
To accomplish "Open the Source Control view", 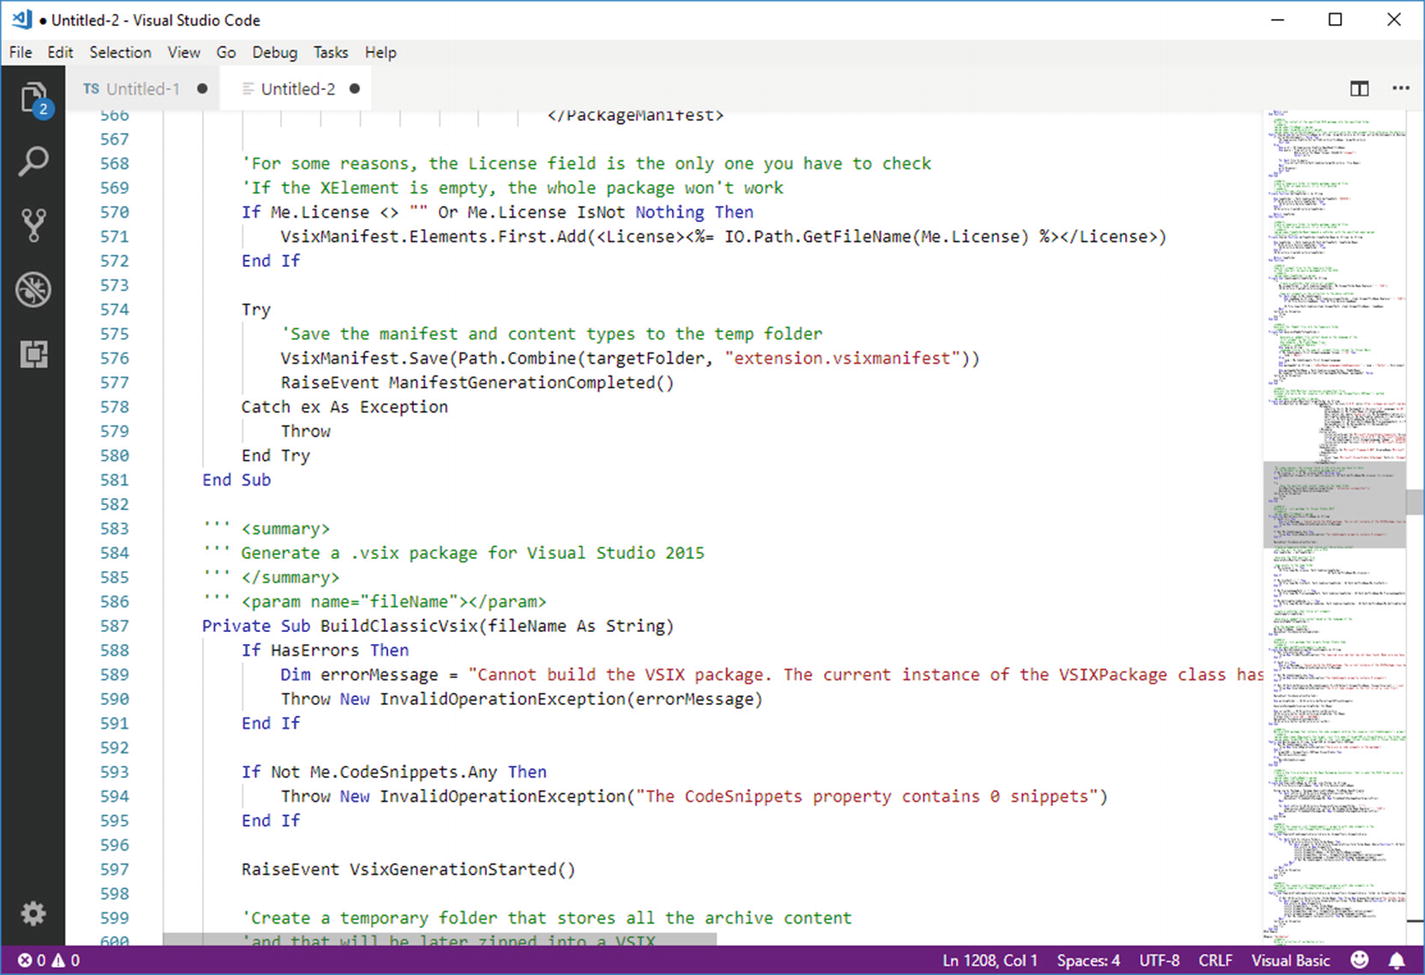I will coord(33,223).
